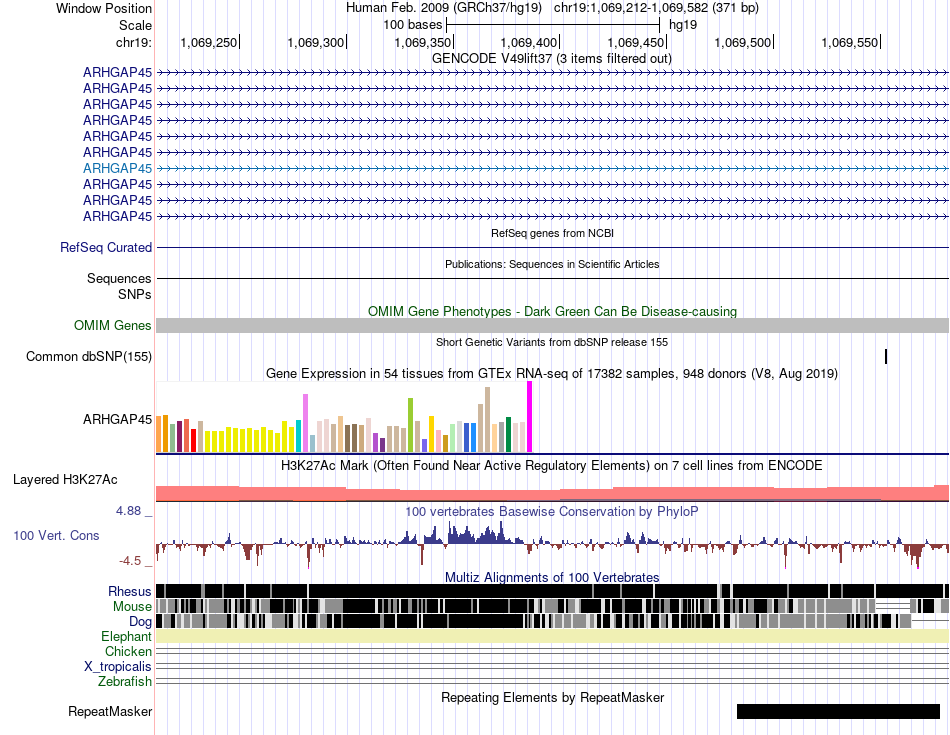
Task: Click the OMIM Genes label
Action: [x=113, y=325]
